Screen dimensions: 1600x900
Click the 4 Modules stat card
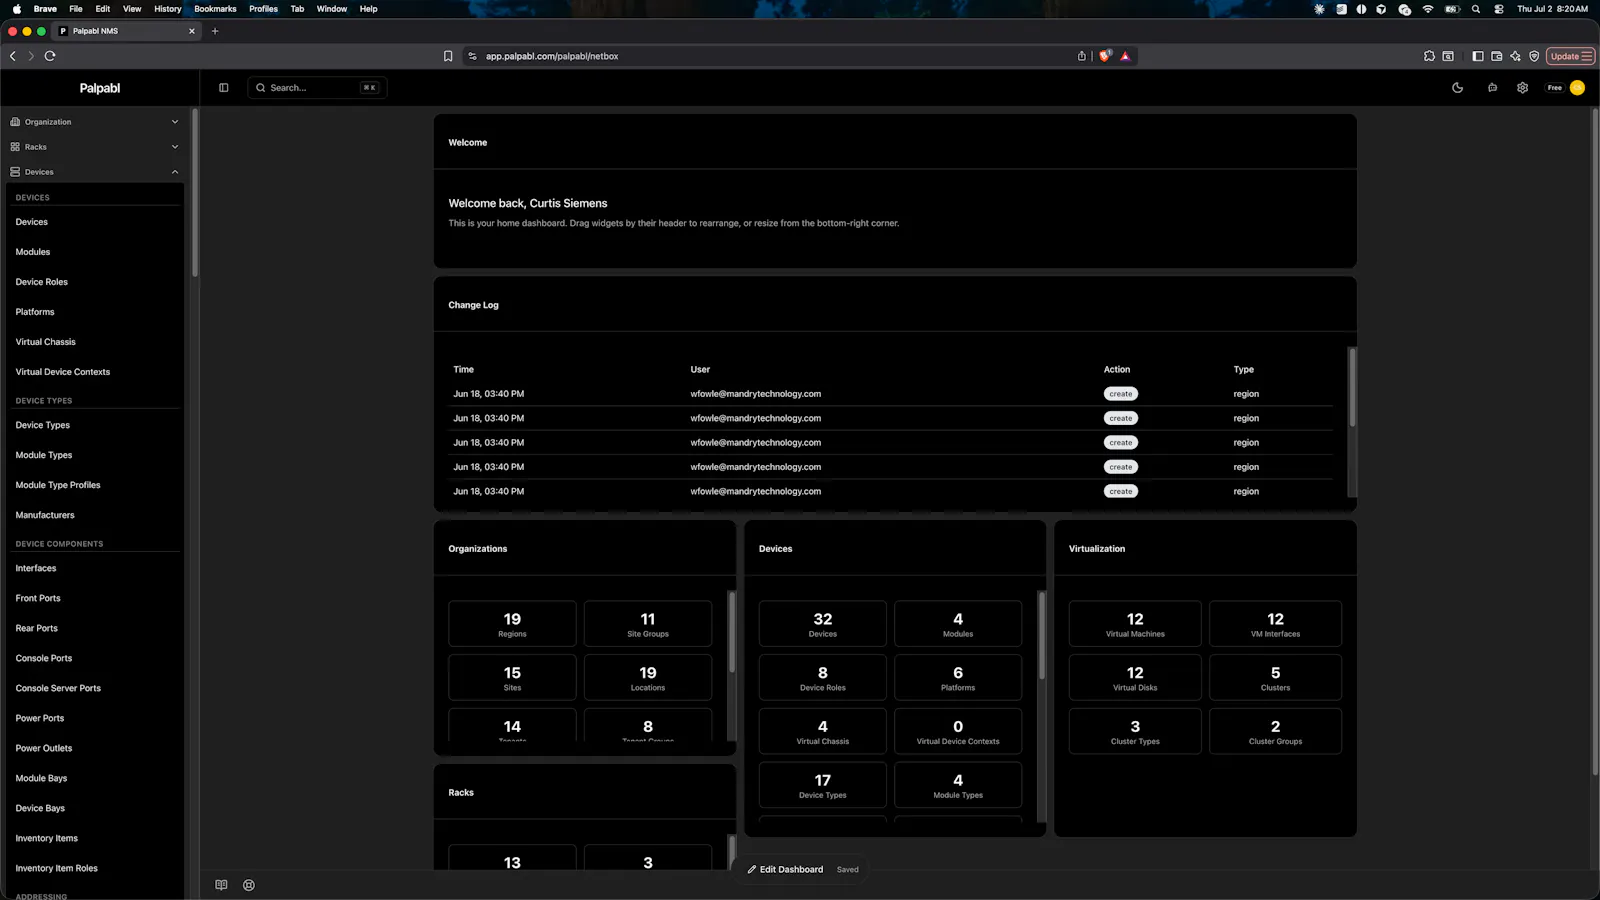pyautogui.click(x=958, y=624)
